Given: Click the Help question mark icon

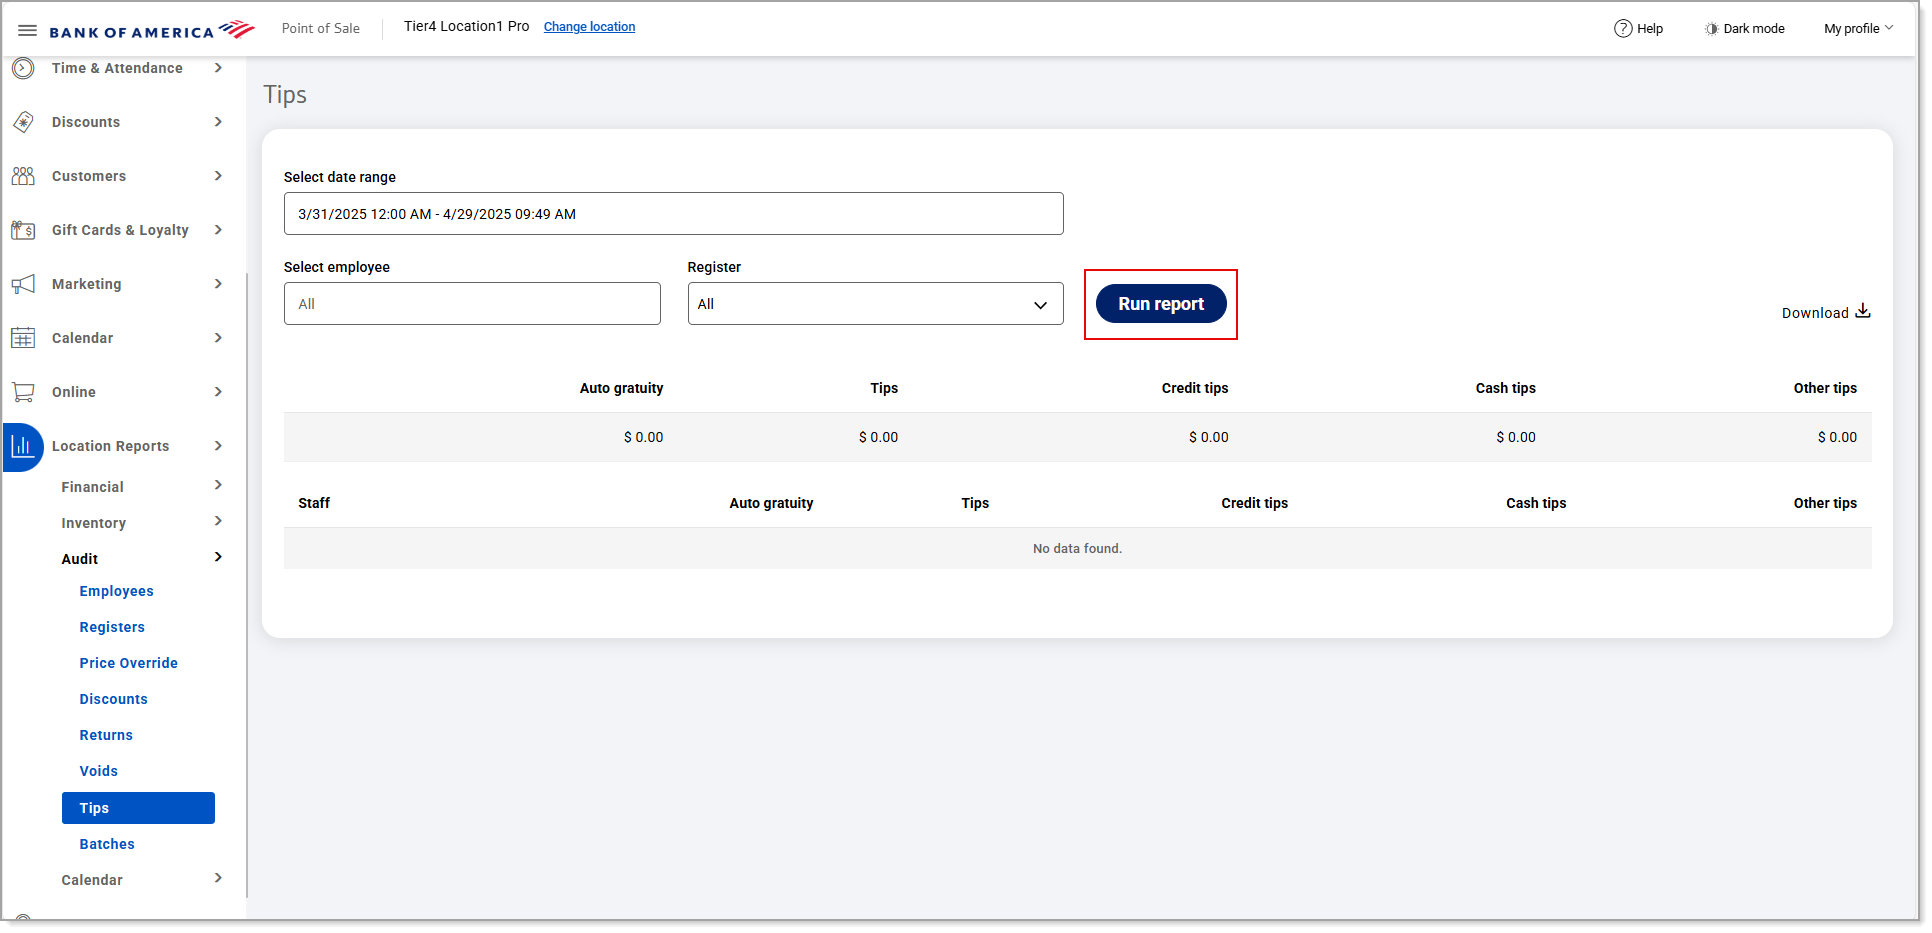Looking at the screenshot, I should 1622,28.
